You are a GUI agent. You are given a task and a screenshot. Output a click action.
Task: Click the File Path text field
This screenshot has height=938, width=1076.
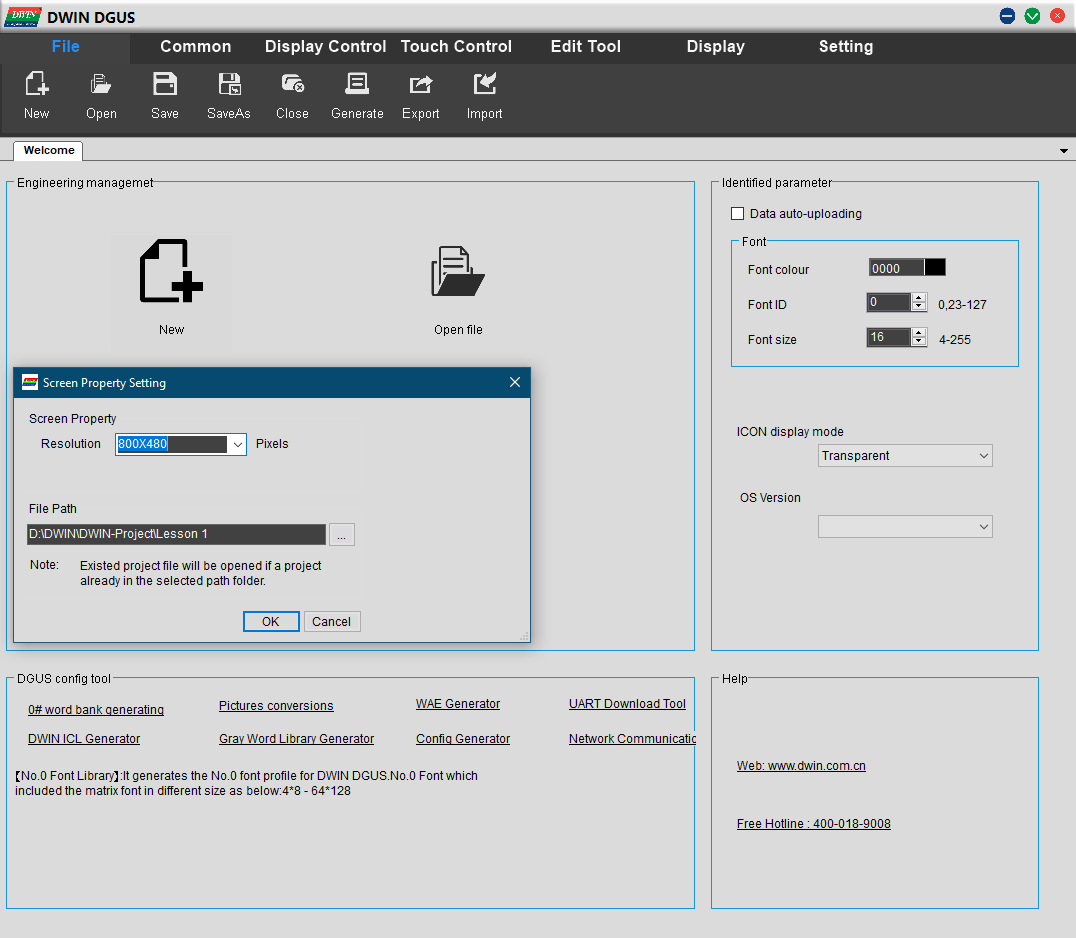176,535
